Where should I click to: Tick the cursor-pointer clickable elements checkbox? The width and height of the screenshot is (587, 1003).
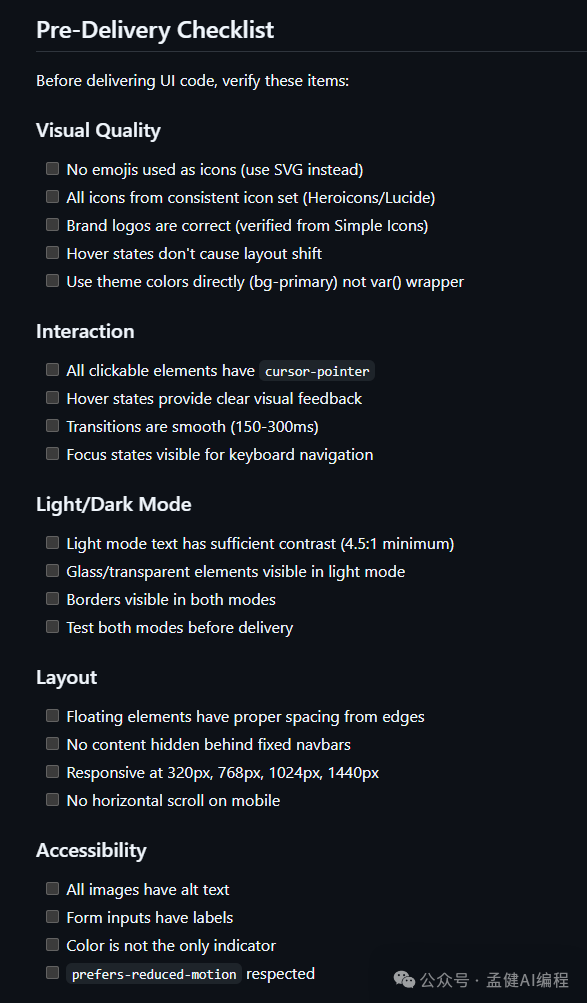point(52,370)
